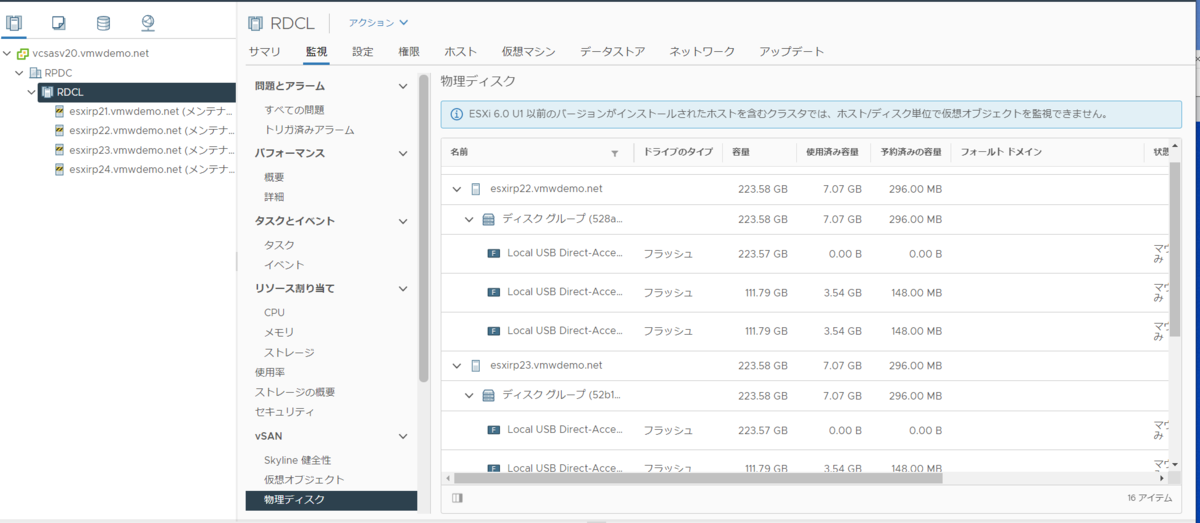
Task: Collapse the リソース割り当て section
Action: 403,289
